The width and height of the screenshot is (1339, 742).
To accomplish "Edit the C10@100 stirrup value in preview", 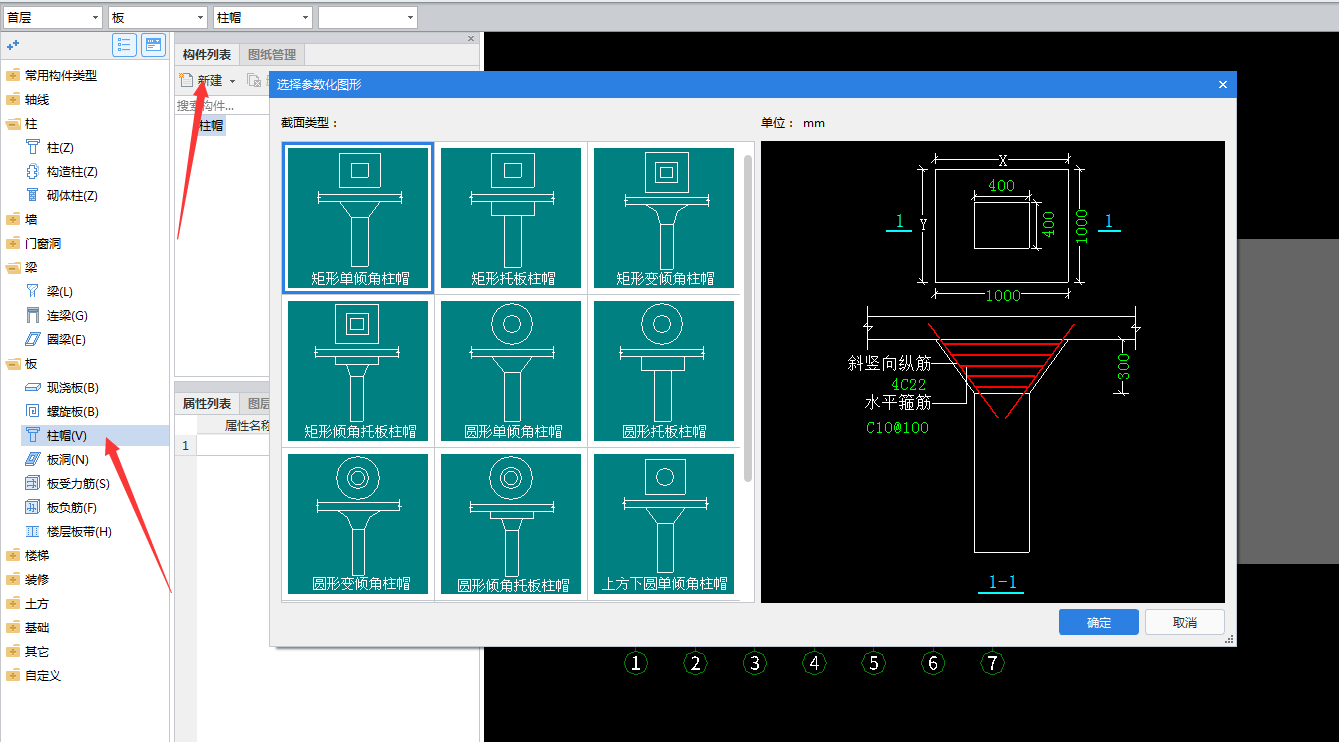I will tap(897, 427).
